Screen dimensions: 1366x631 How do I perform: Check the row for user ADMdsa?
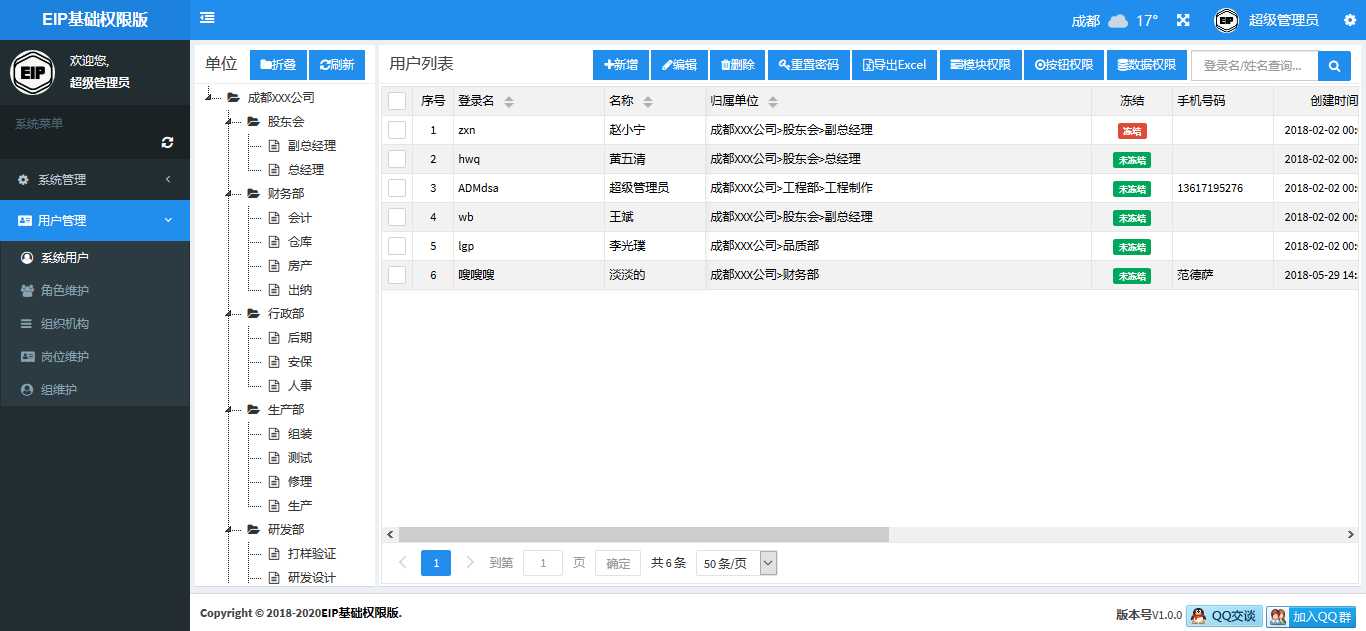pos(397,188)
